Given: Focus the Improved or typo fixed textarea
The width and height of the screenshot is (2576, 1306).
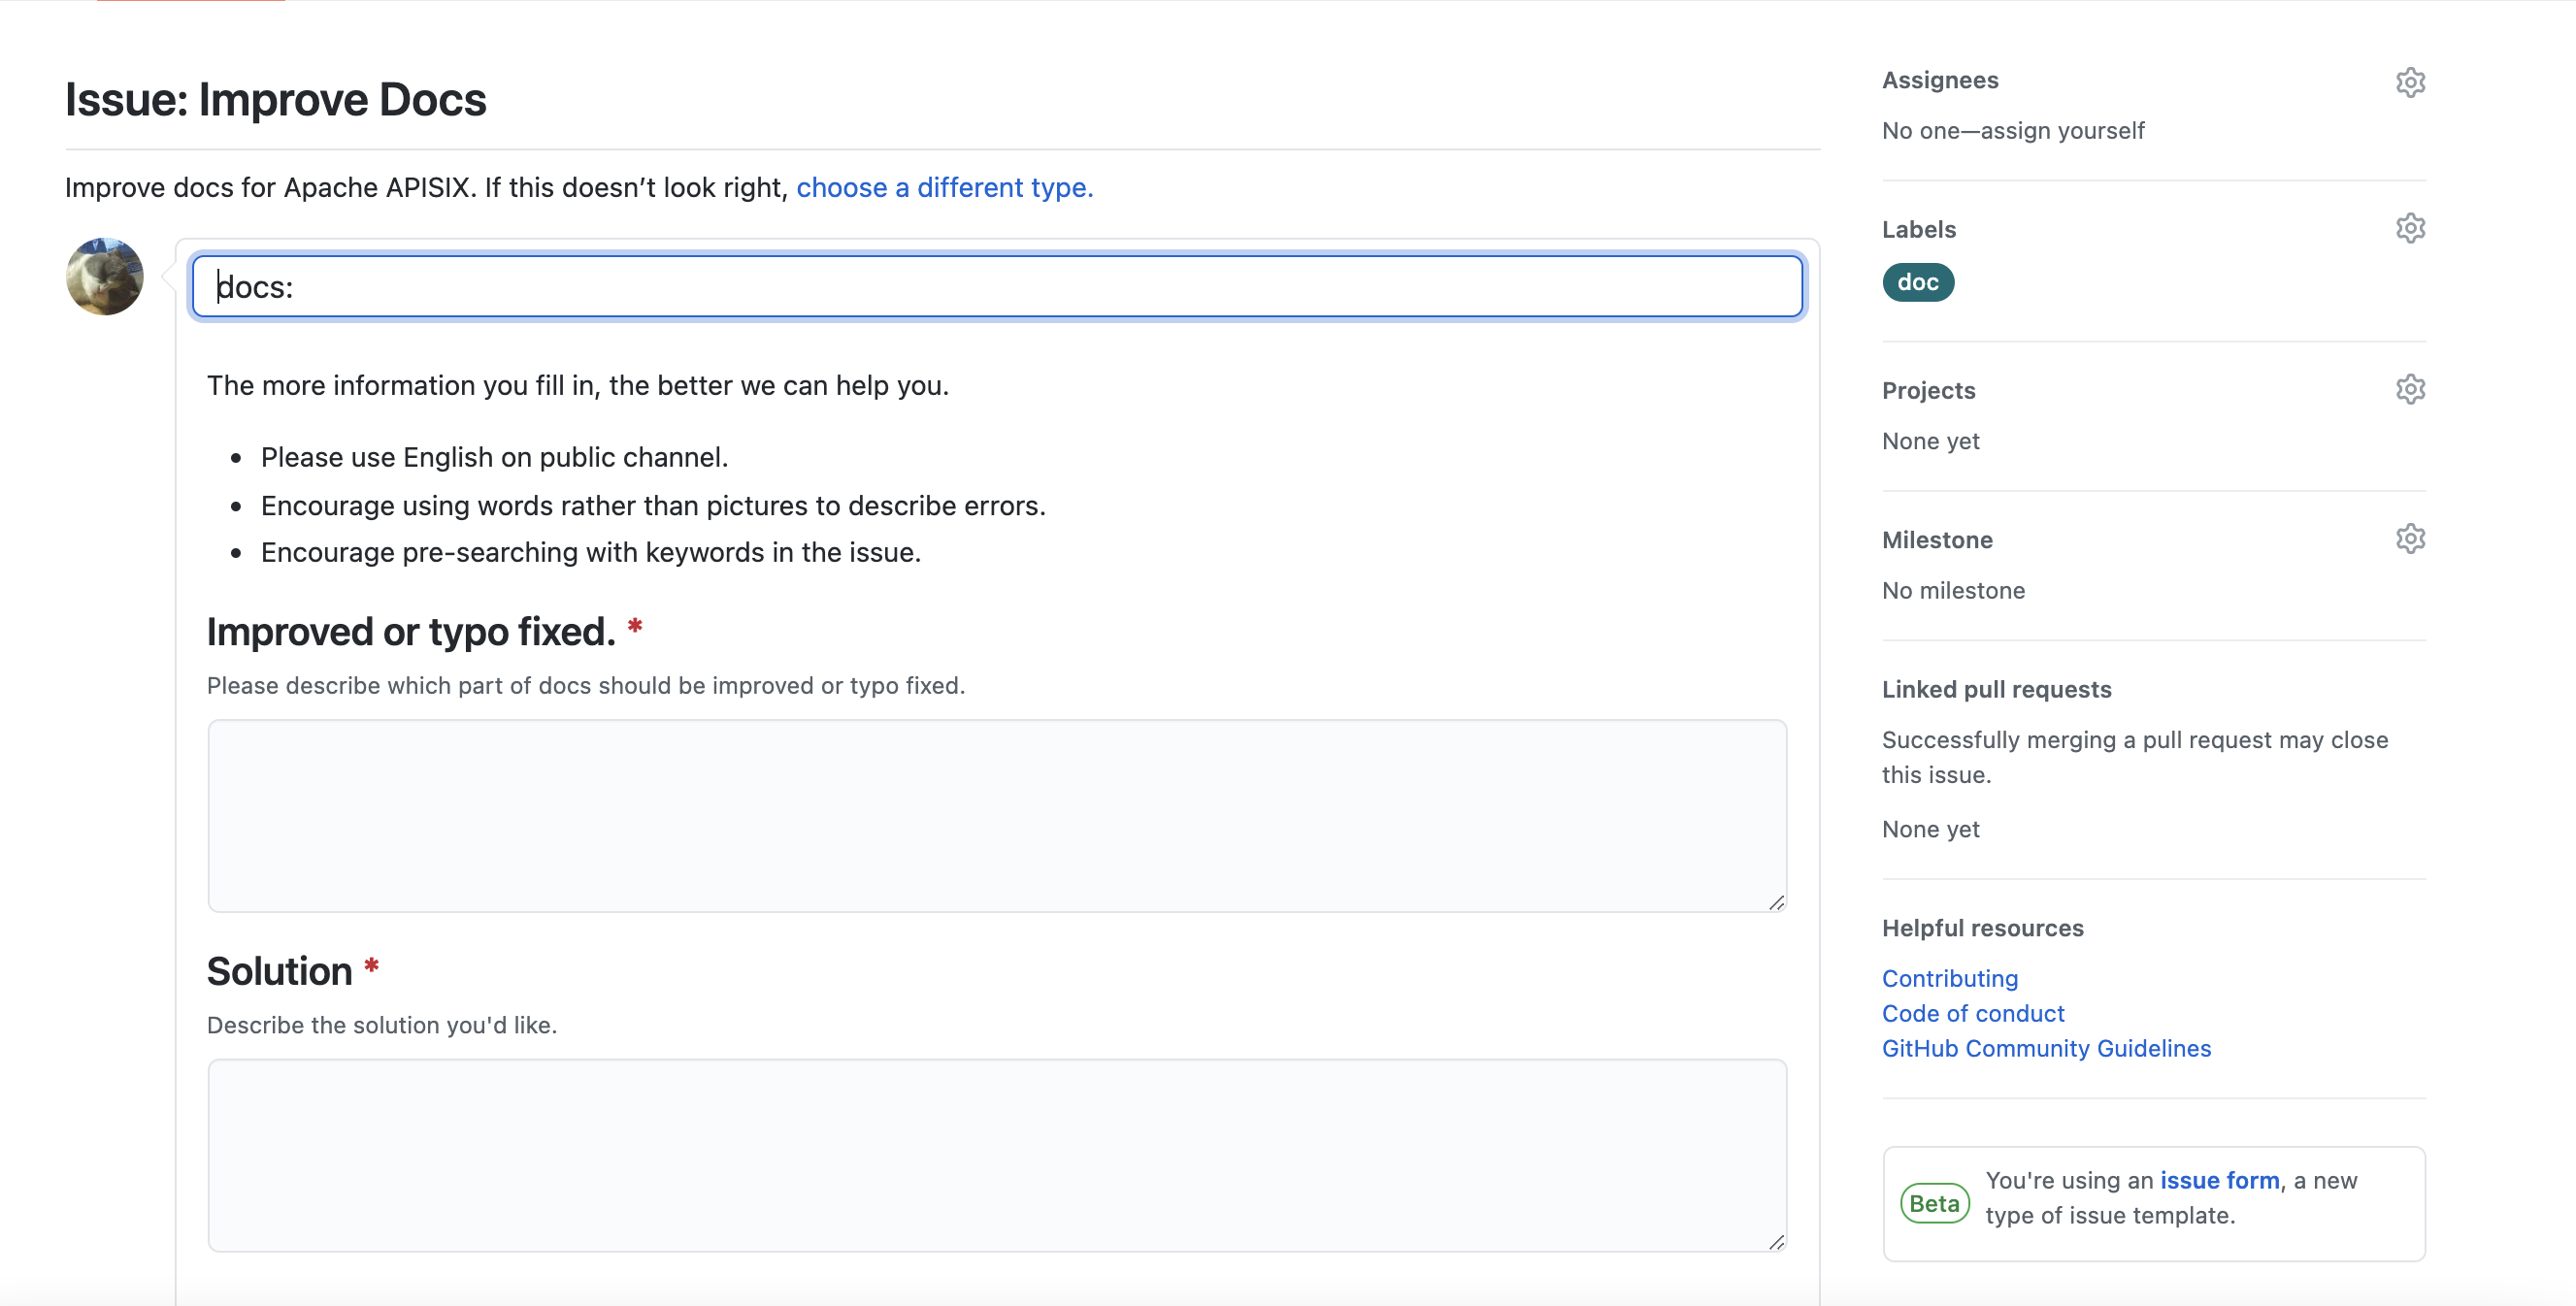Looking at the screenshot, I should pyautogui.click(x=996, y=815).
